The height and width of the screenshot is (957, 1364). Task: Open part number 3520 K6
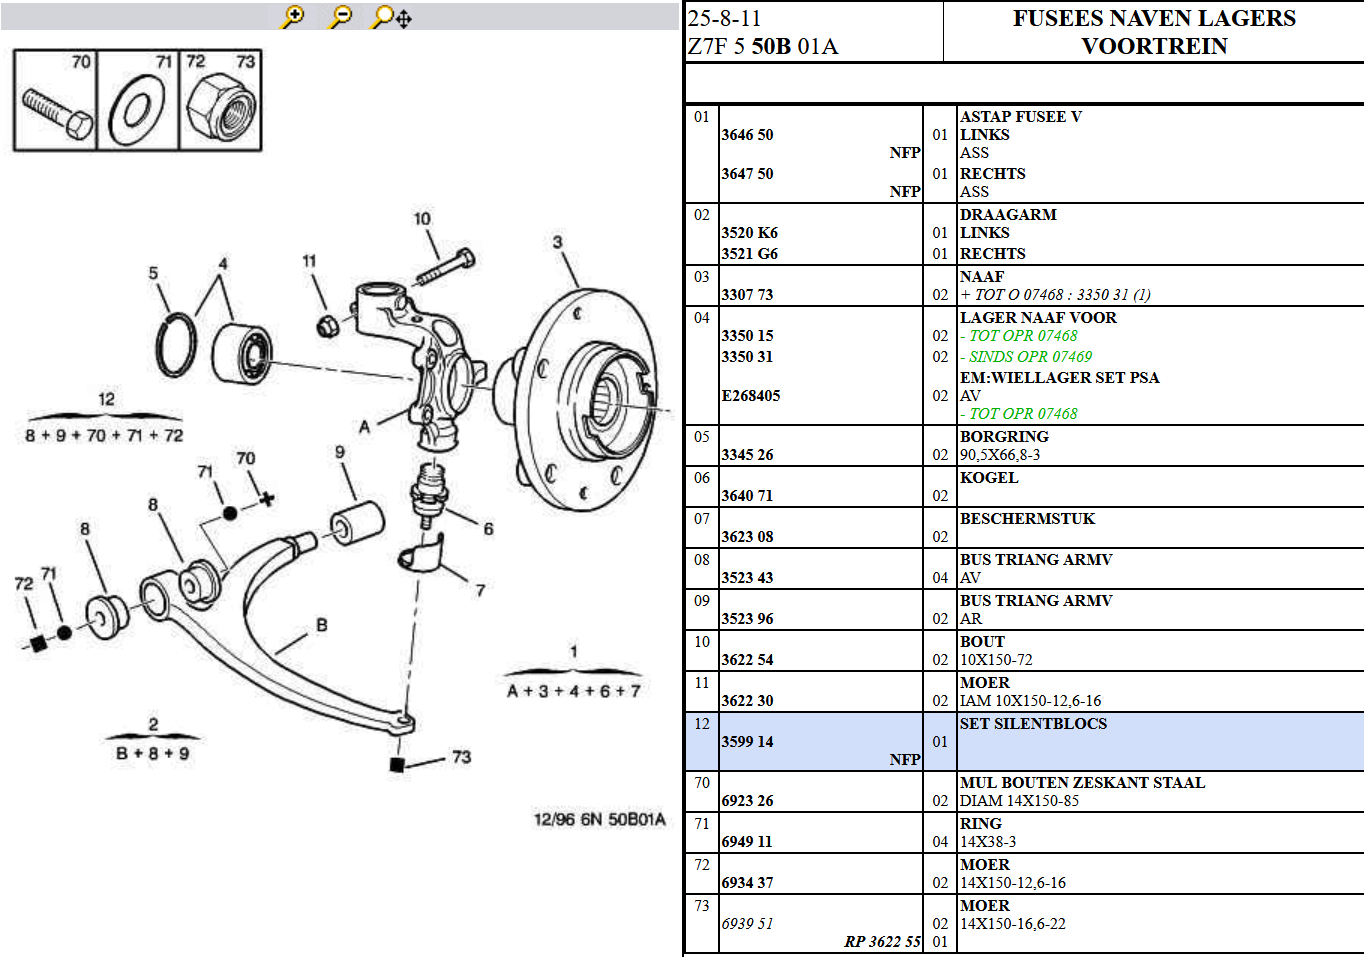pos(749,233)
